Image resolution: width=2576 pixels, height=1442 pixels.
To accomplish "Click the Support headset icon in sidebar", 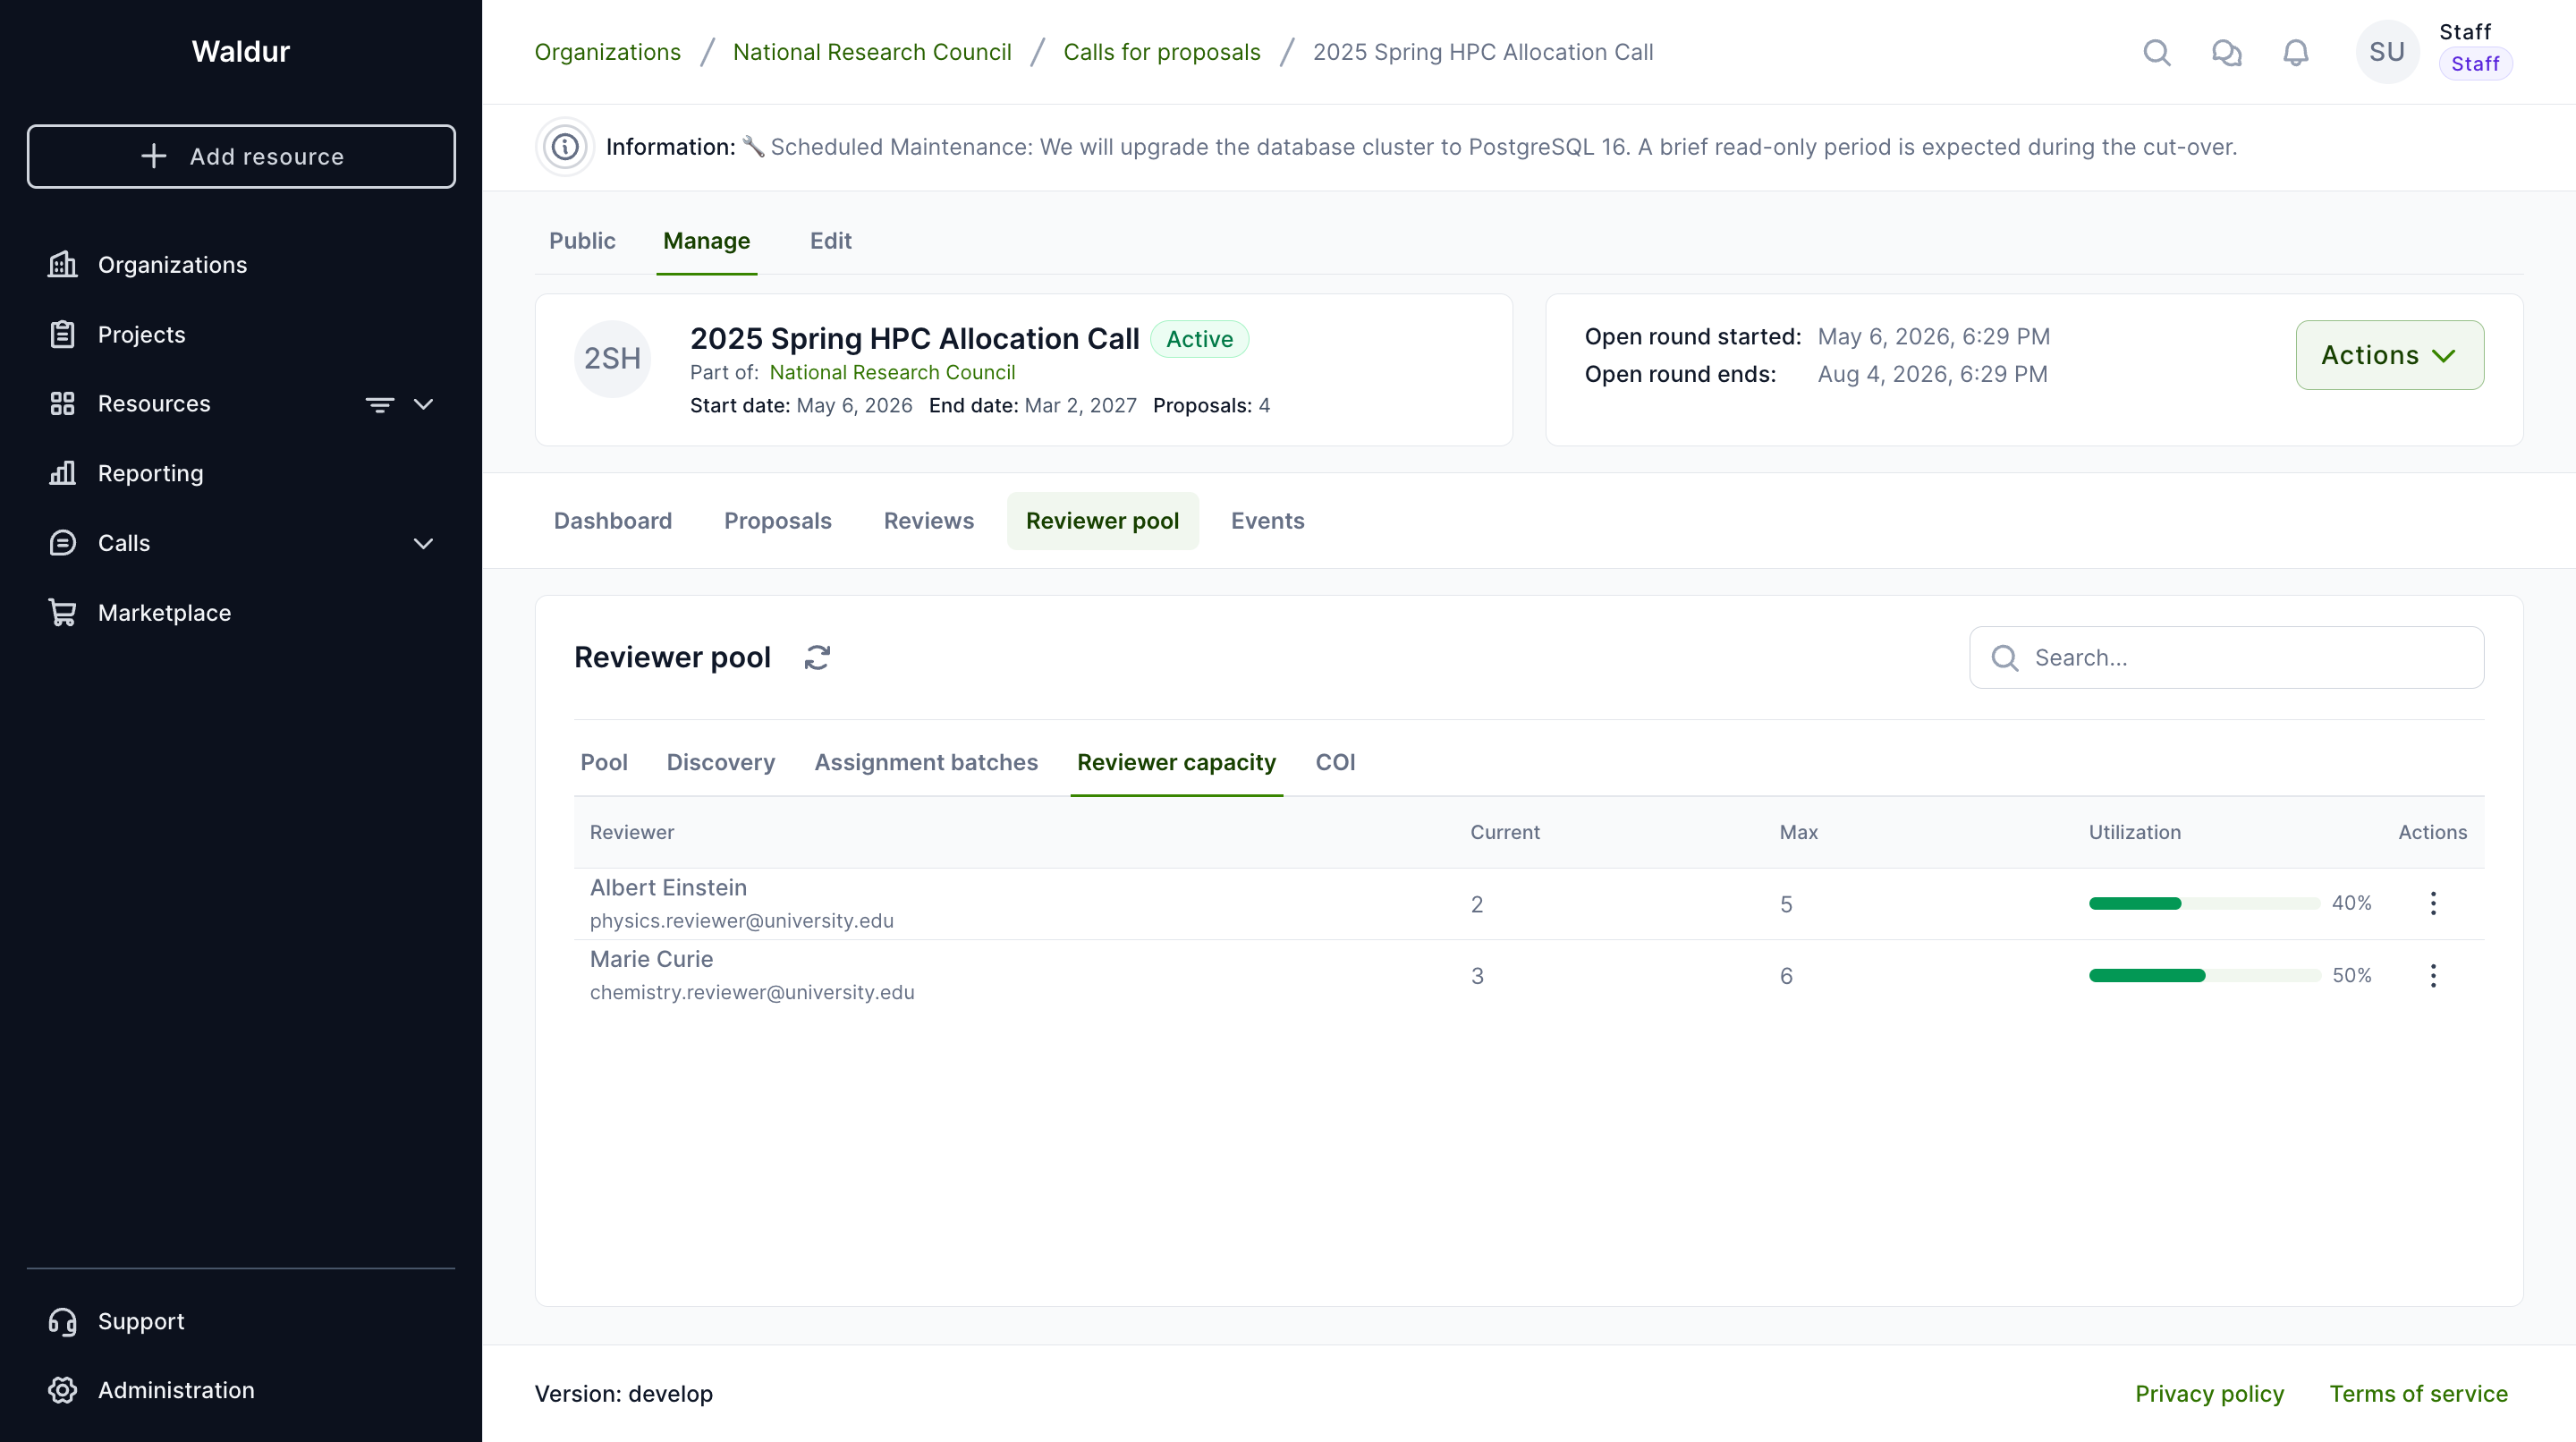I will tap(62, 1321).
